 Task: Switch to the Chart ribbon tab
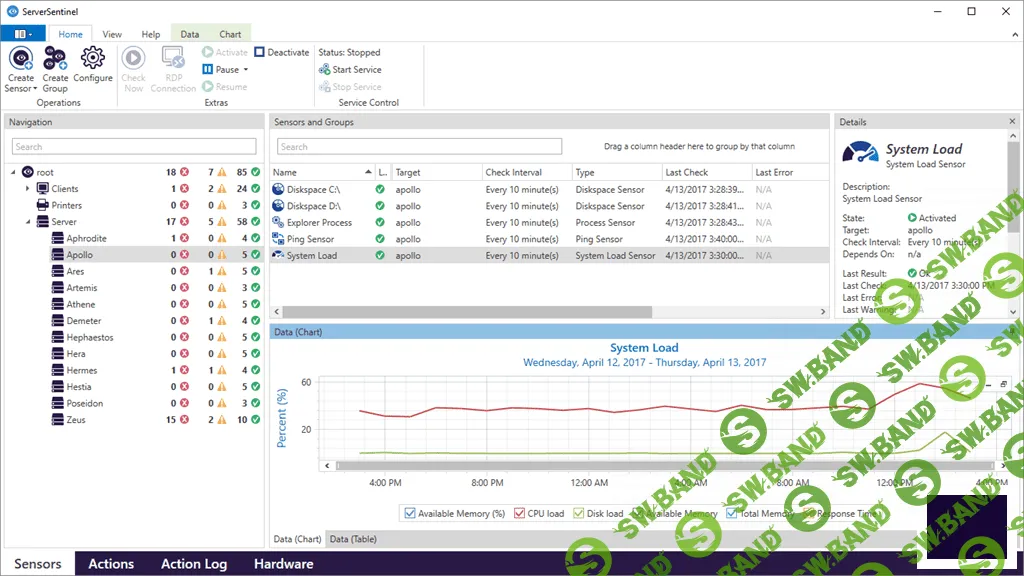[x=230, y=33]
